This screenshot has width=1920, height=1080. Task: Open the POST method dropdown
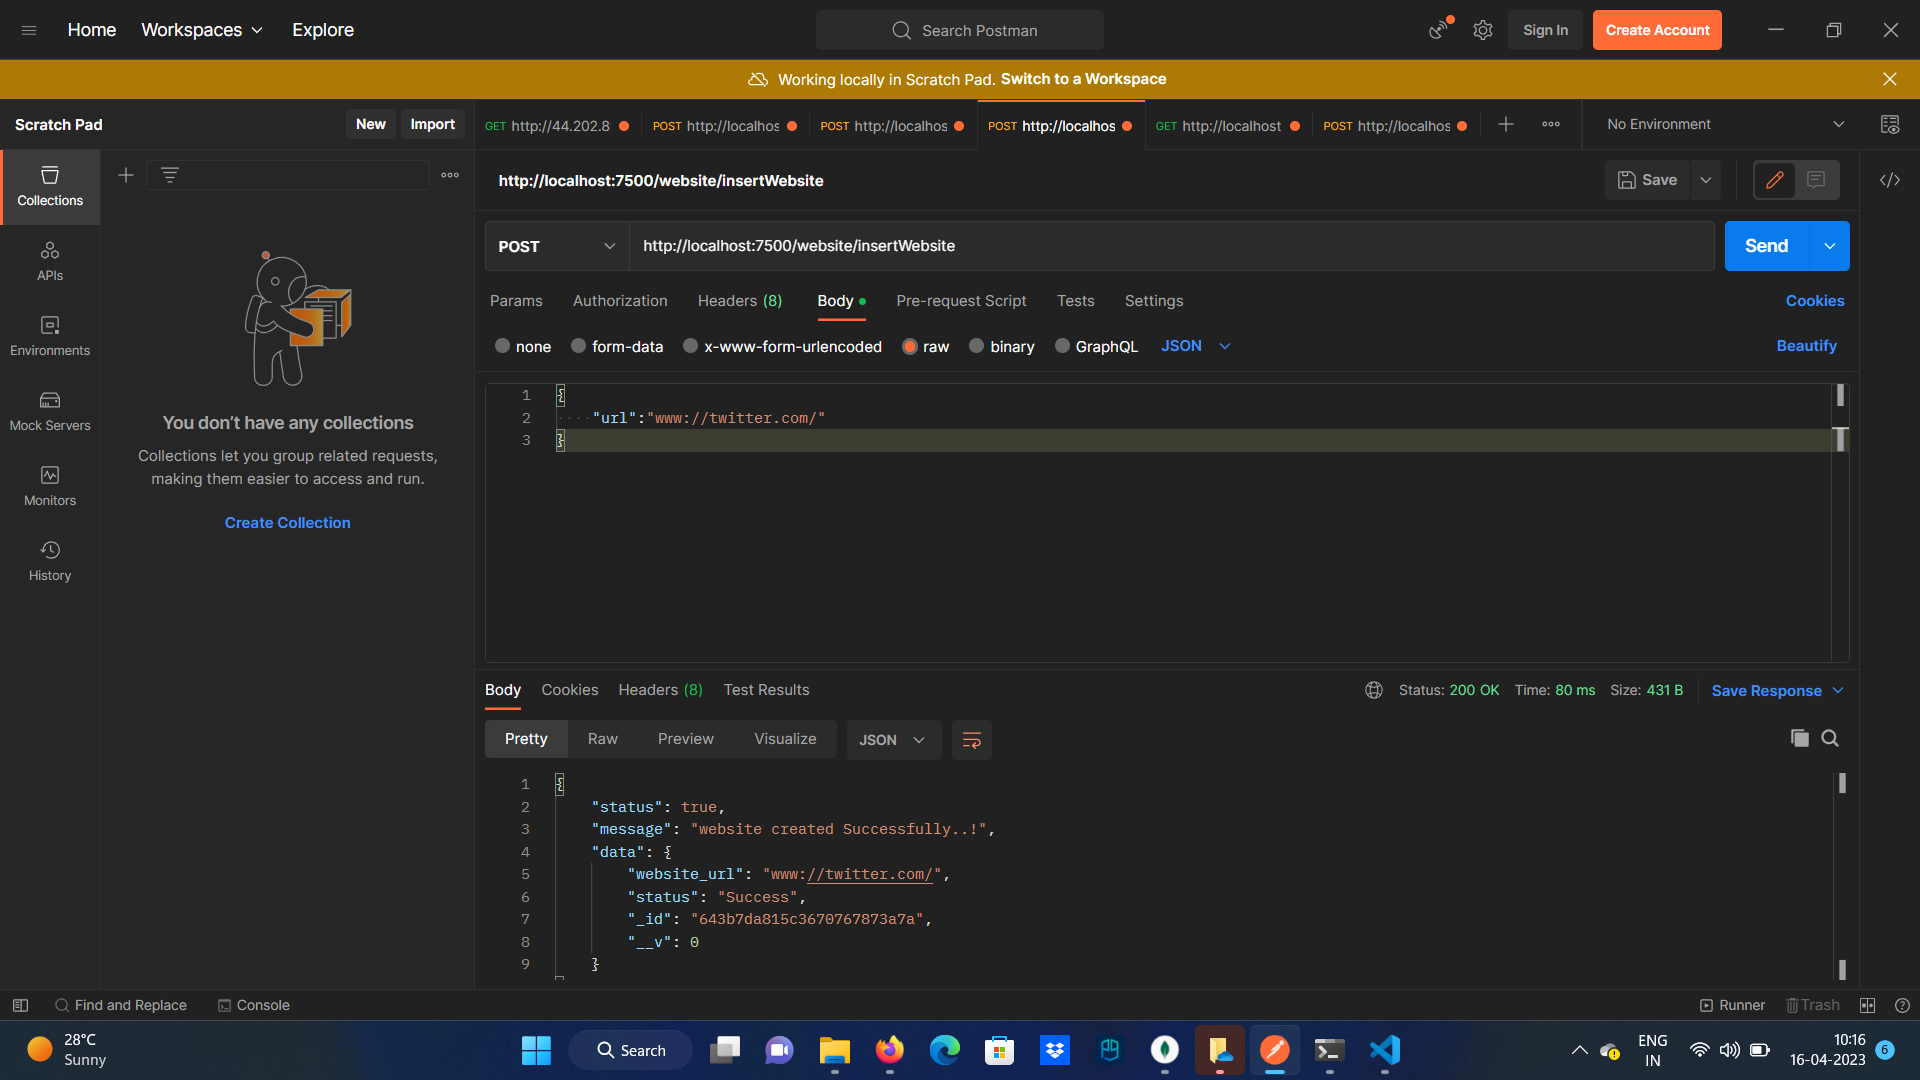(x=555, y=246)
